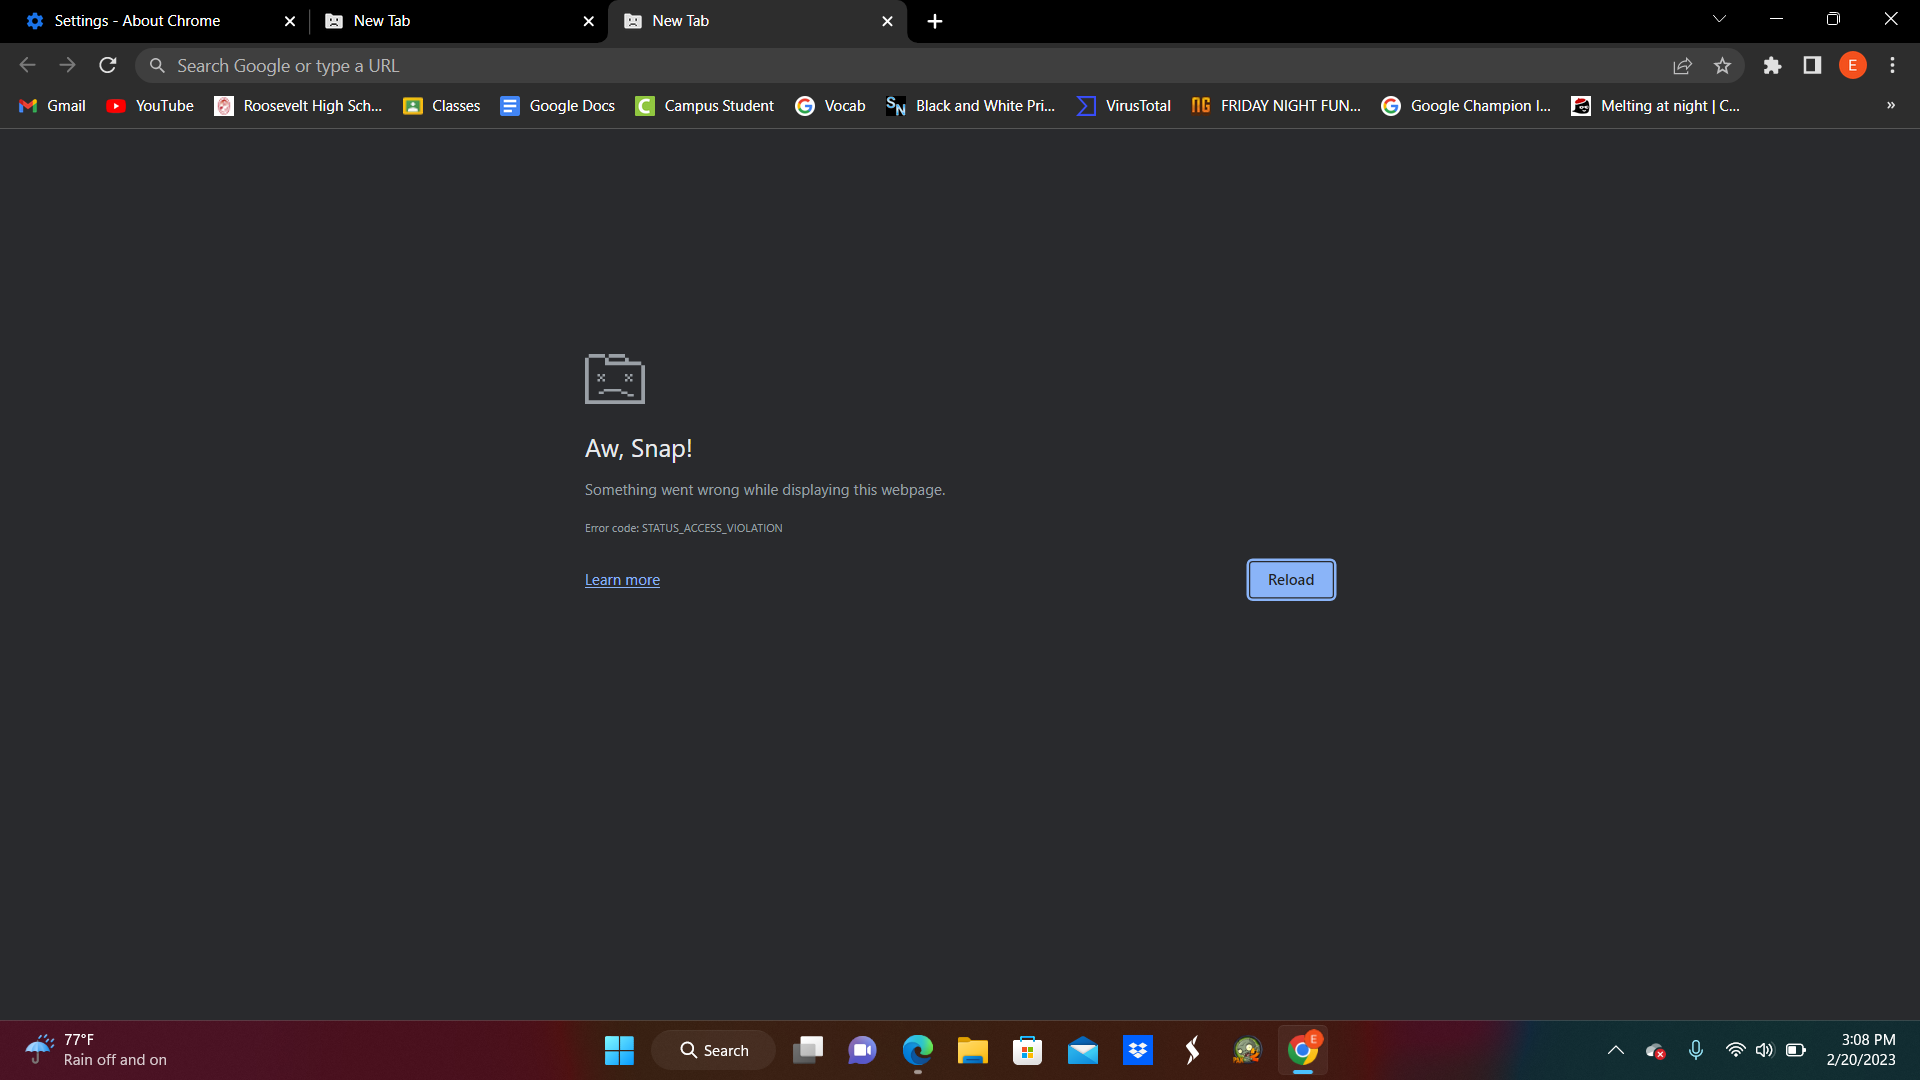Open new tab with plus button
The width and height of the screenshot is (1920, 1080).
[934, 21]
